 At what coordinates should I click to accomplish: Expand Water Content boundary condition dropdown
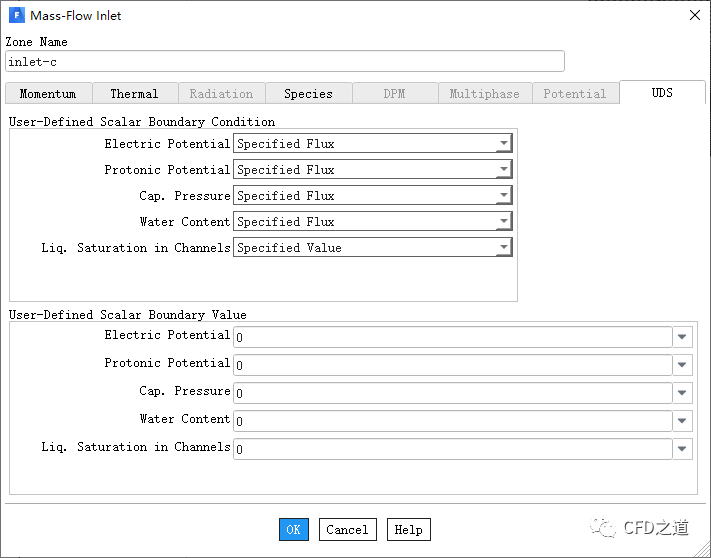503,222
